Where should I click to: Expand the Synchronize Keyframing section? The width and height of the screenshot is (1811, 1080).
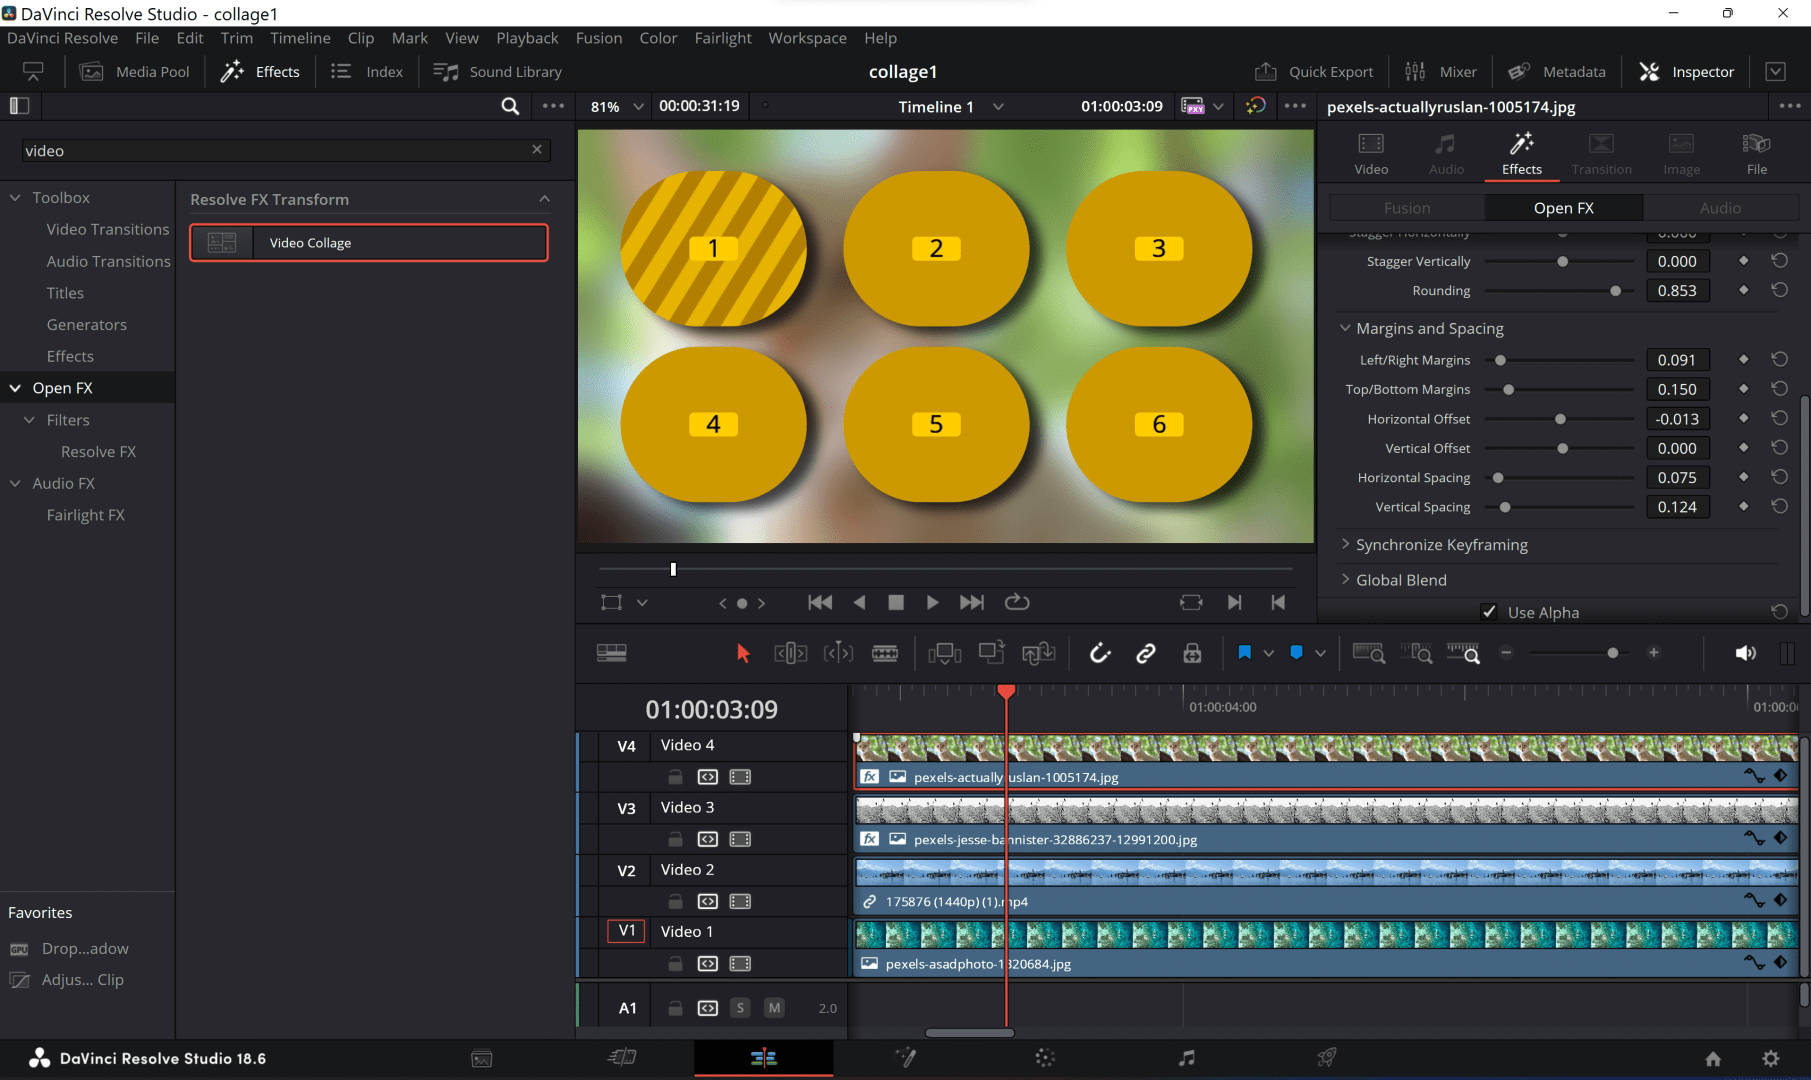pos(1346,544)
